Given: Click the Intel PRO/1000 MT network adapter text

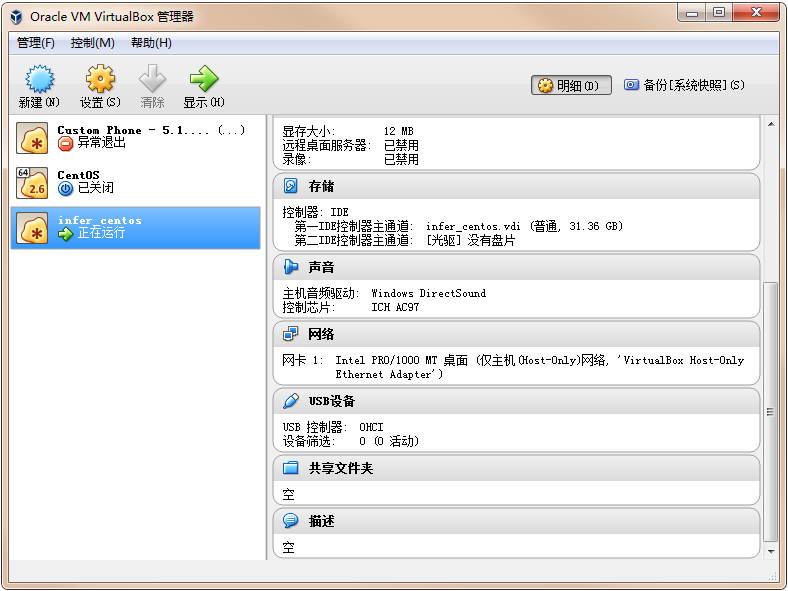Looking at the screenshot, I should pos(539,367).
